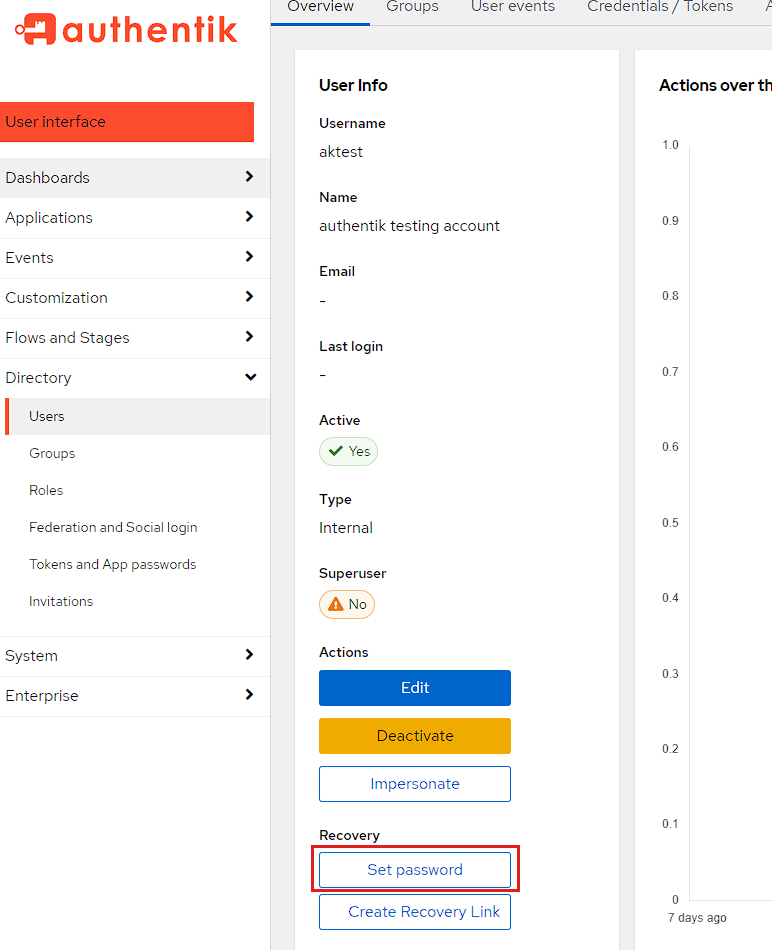Select Users in the sidebar

click(47, 416)
